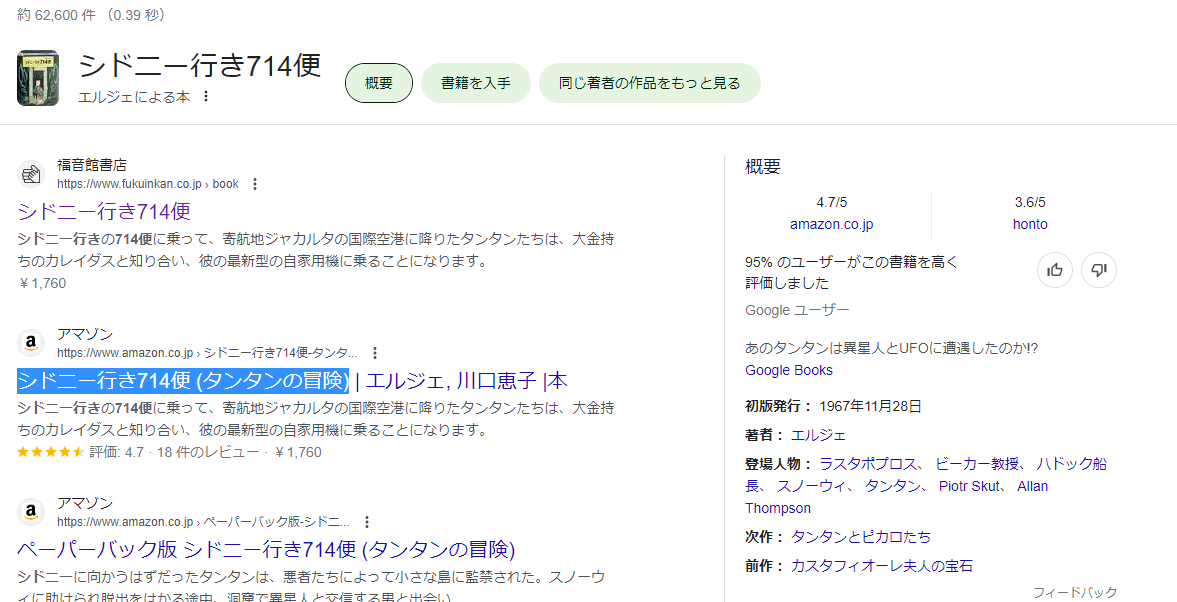Click the thumbs-up like button
Viewport: 1177px width, 602px height.
1055,270
